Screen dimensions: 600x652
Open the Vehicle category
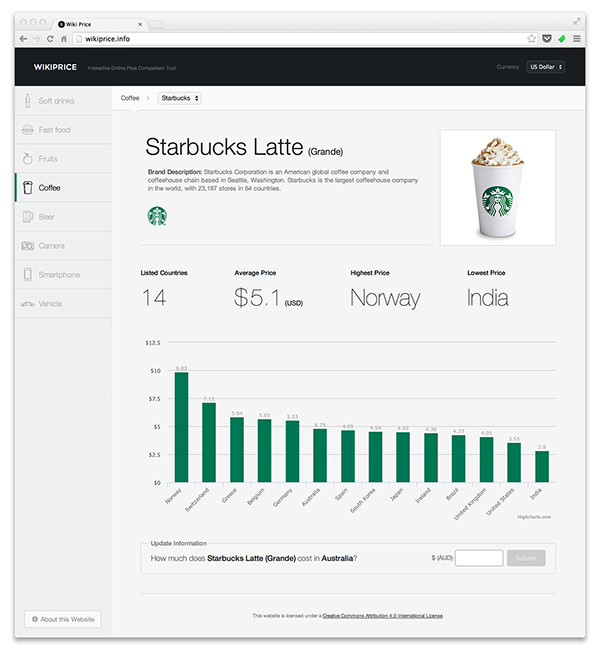[x=63, y=304]
